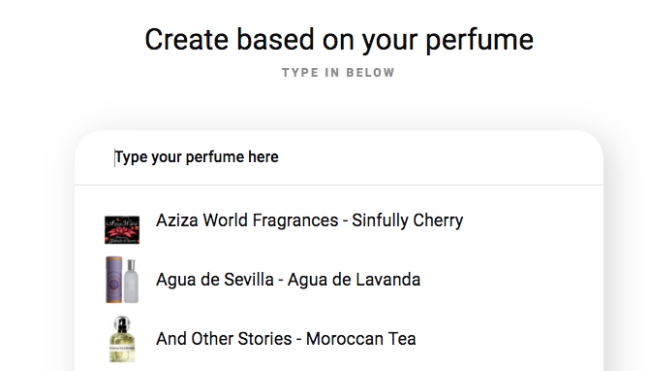Place the cursor at the start of the perfume input

115,158
